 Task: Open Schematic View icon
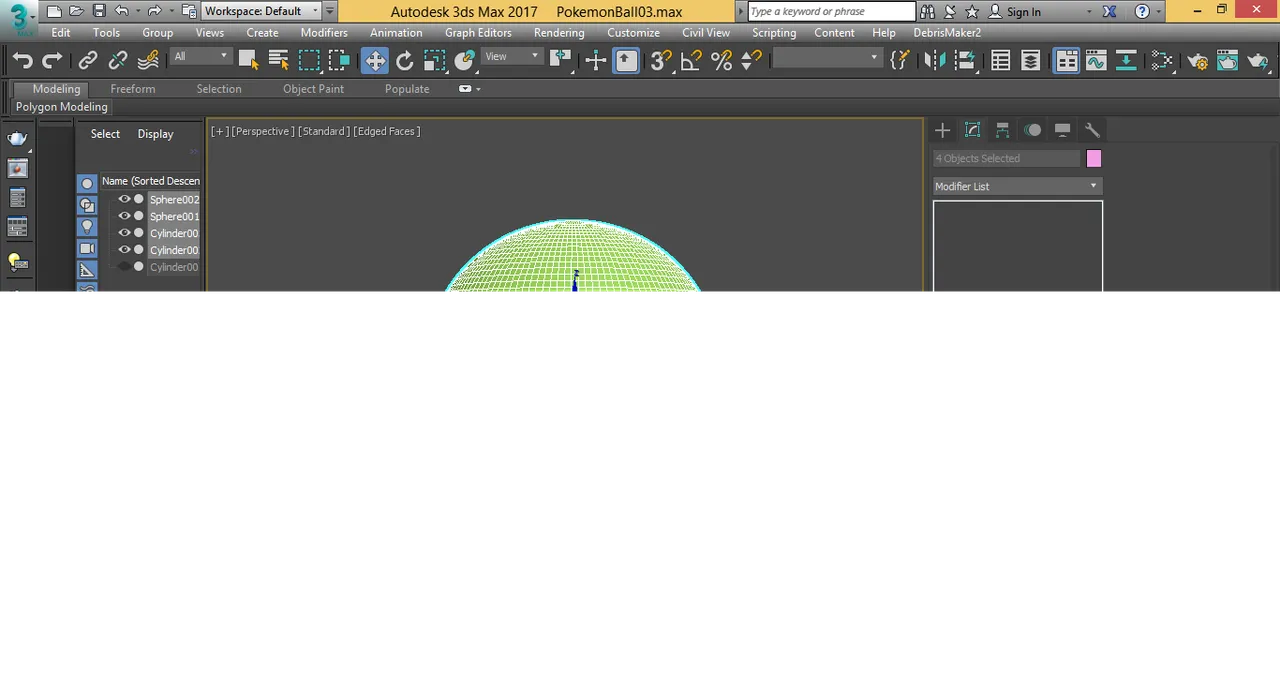1127,61
